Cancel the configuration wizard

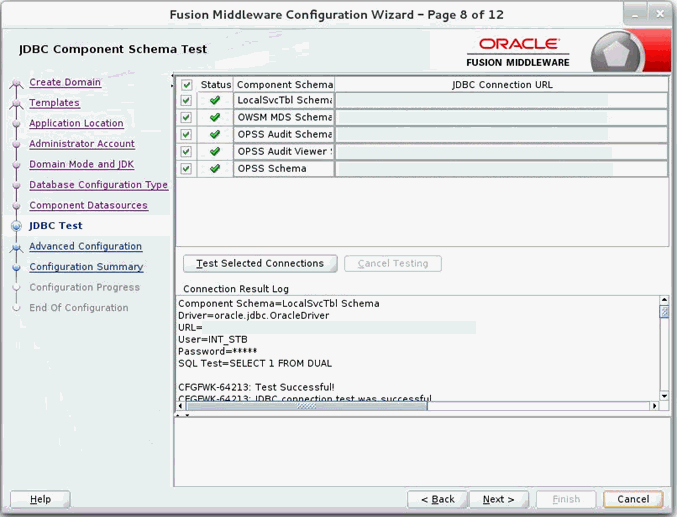[x=633, y=499]
